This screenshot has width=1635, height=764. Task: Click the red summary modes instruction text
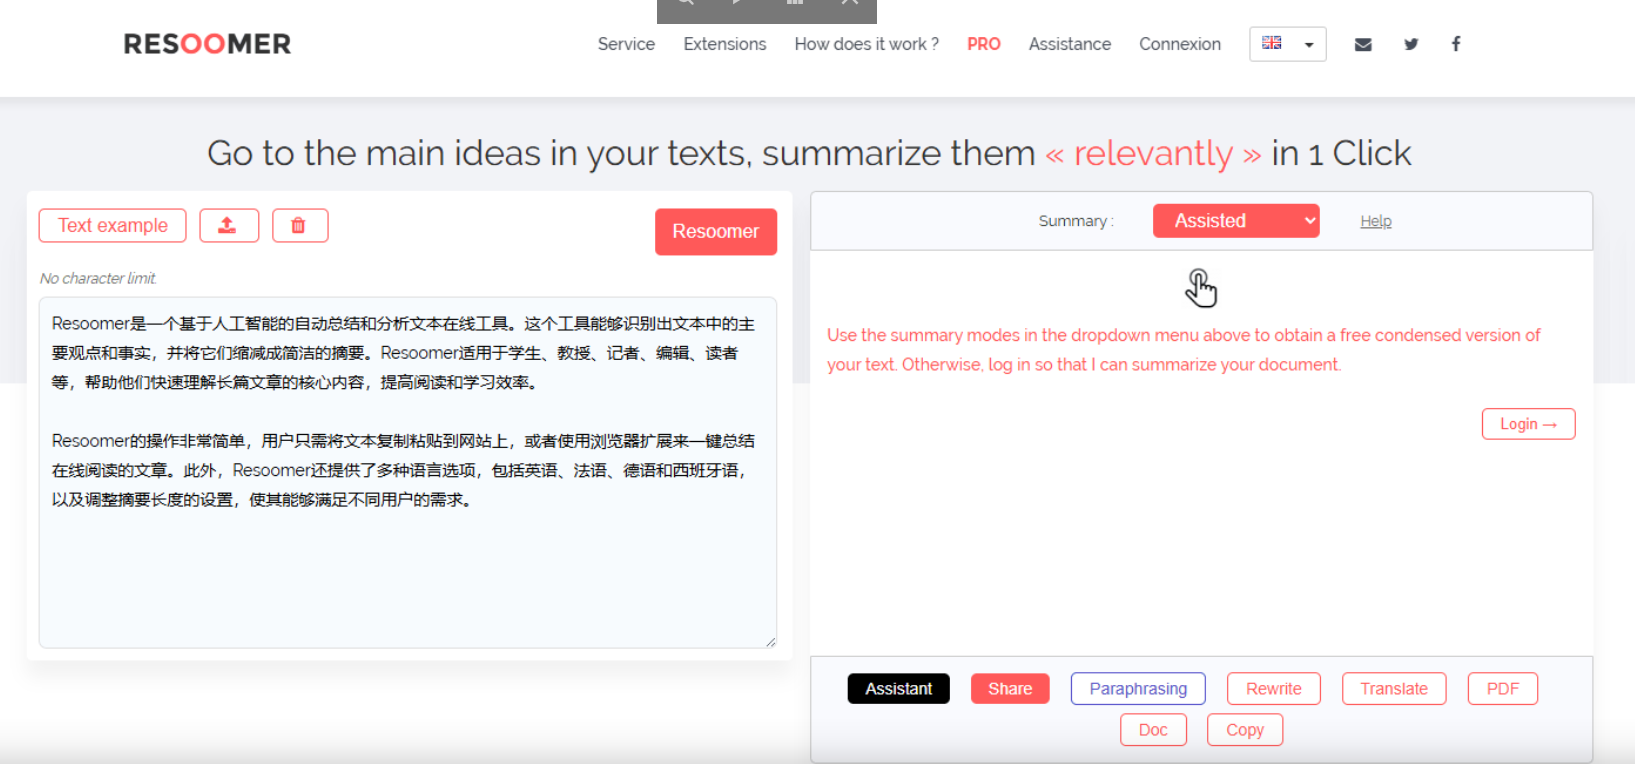point(1184,350)
